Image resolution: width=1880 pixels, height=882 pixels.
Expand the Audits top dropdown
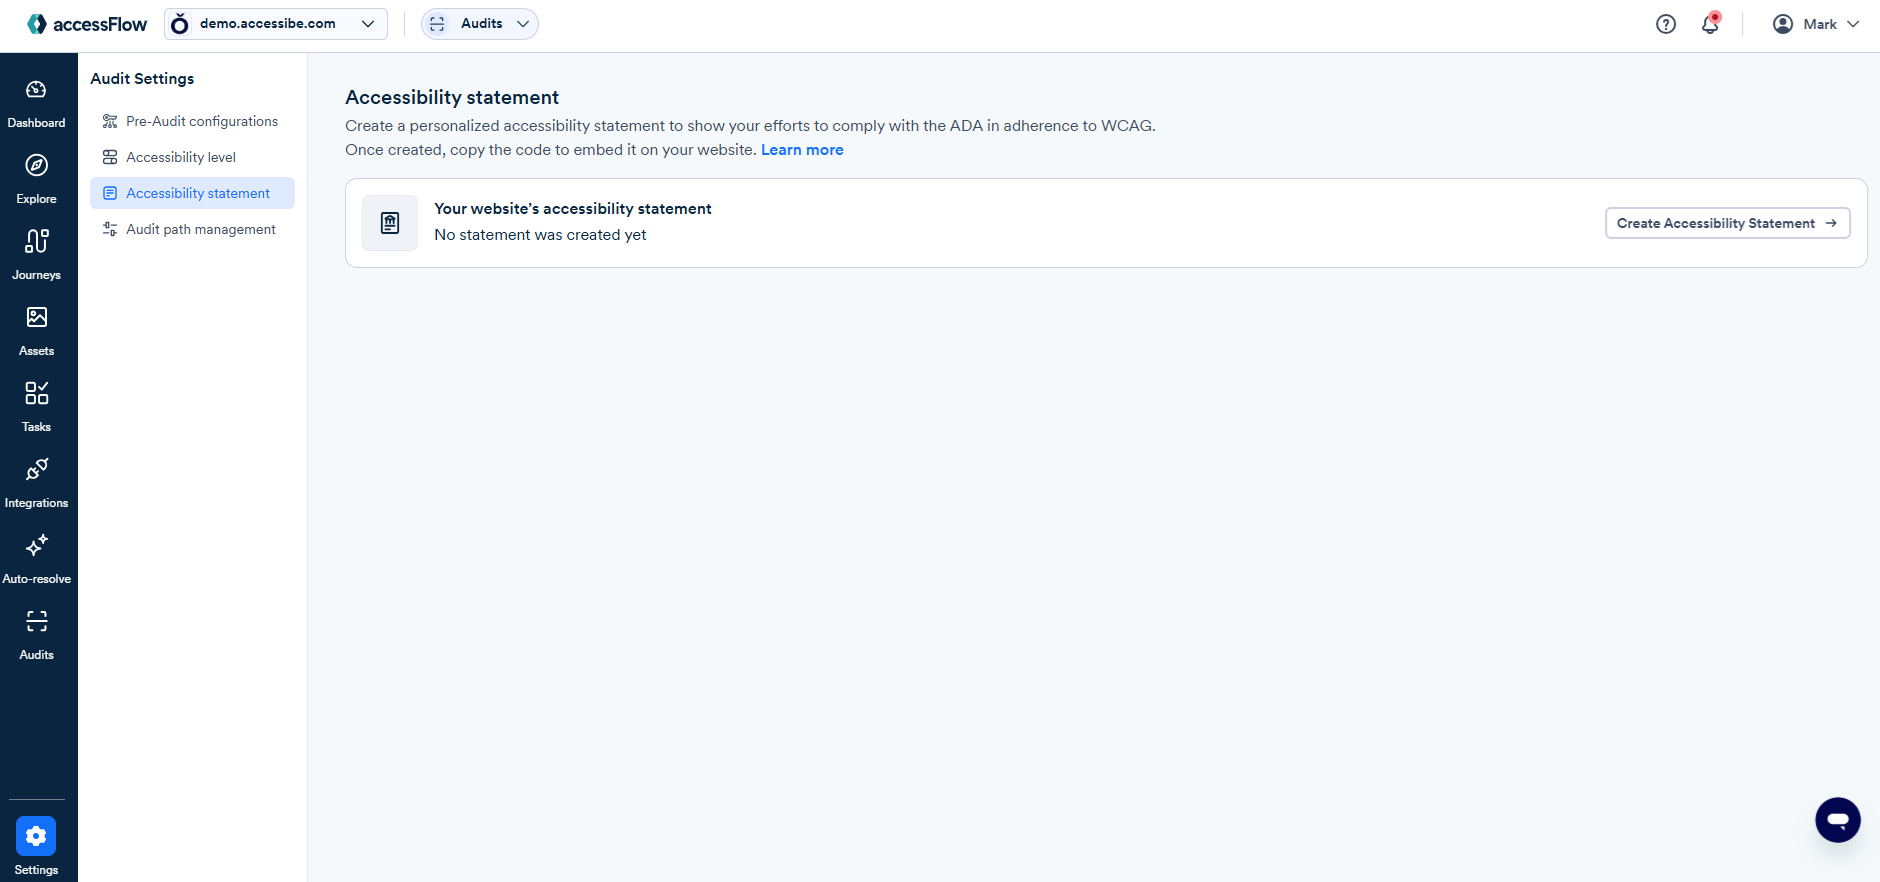480,24
